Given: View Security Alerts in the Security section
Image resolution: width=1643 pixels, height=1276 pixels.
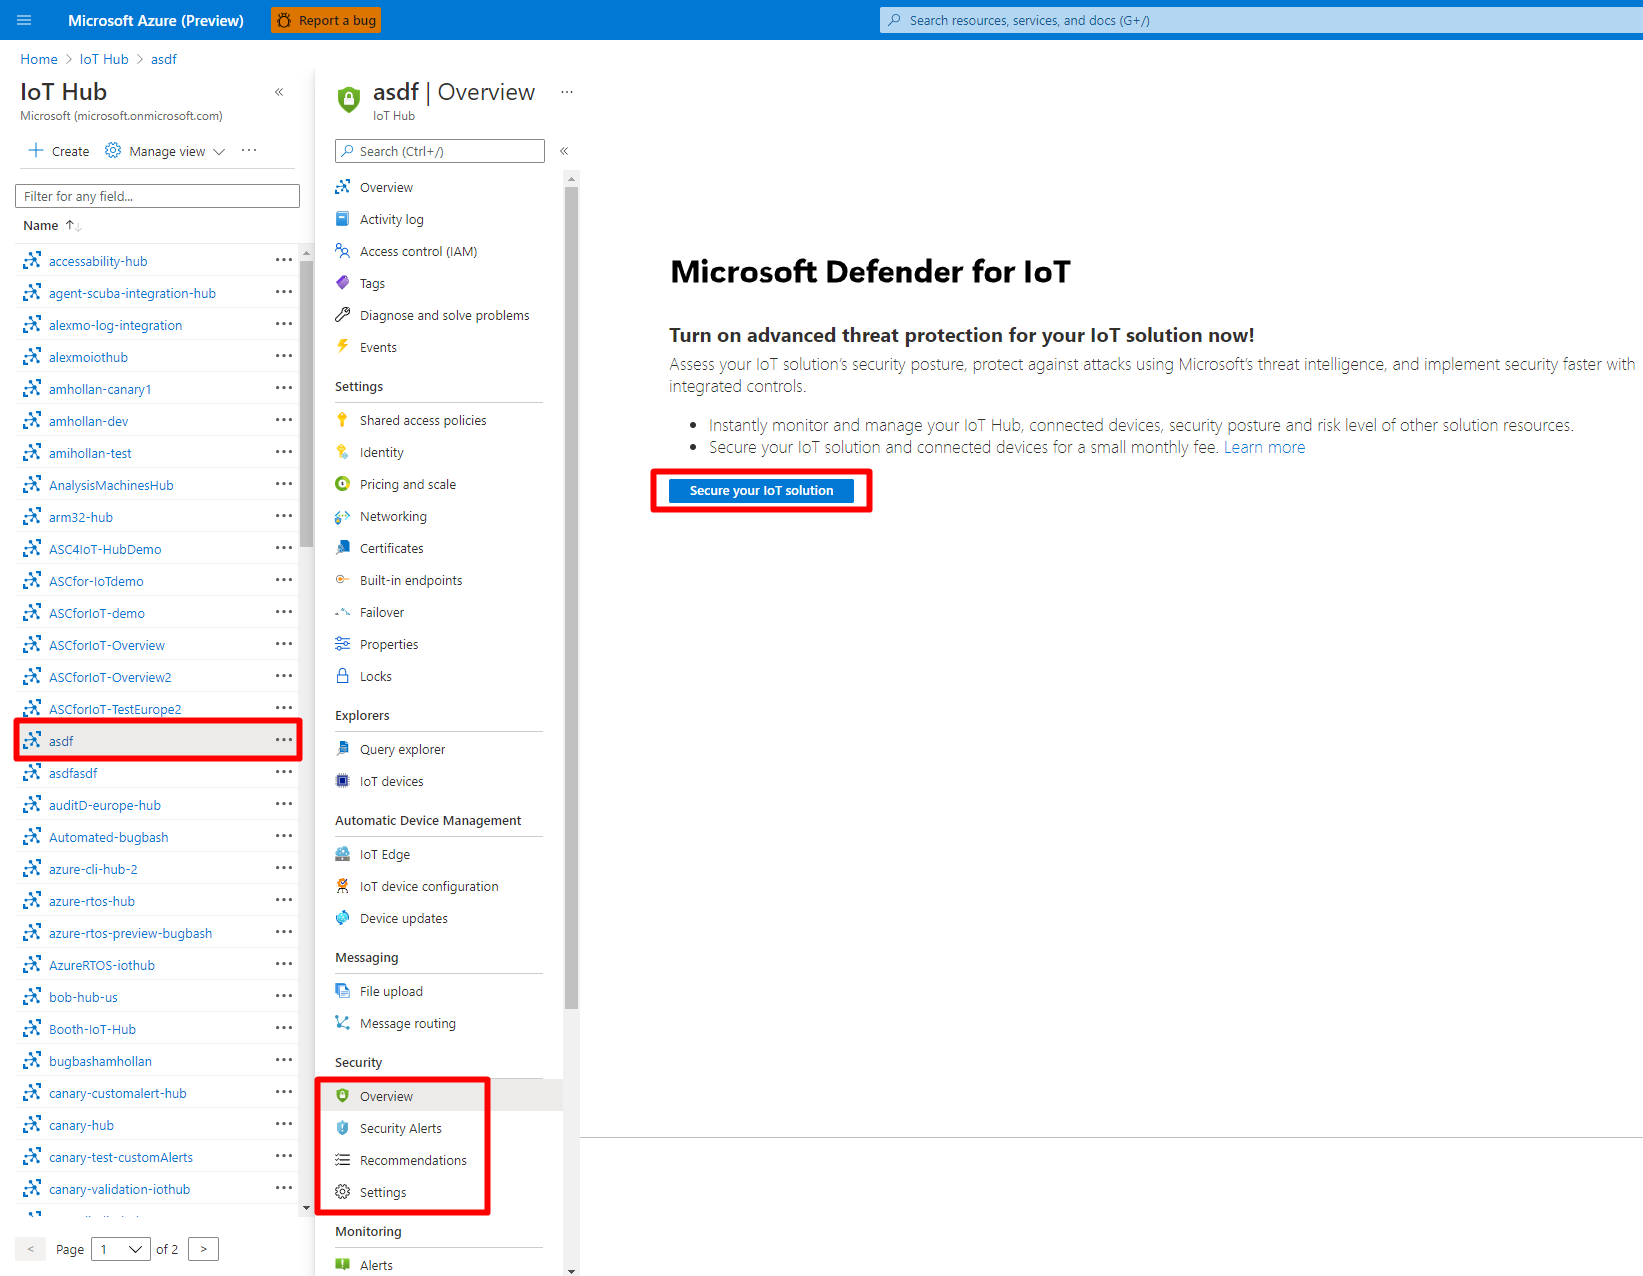Looking at the screenshot, I should pos(400,1128).
